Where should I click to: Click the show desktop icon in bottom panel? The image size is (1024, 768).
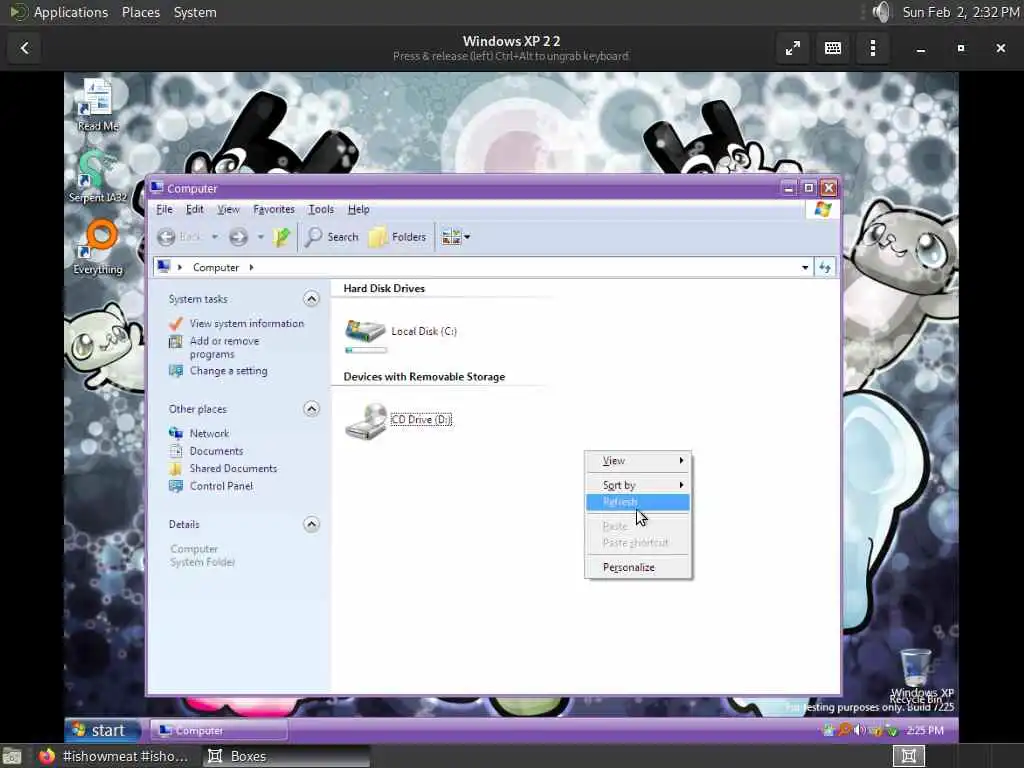[x=12, y=756]
